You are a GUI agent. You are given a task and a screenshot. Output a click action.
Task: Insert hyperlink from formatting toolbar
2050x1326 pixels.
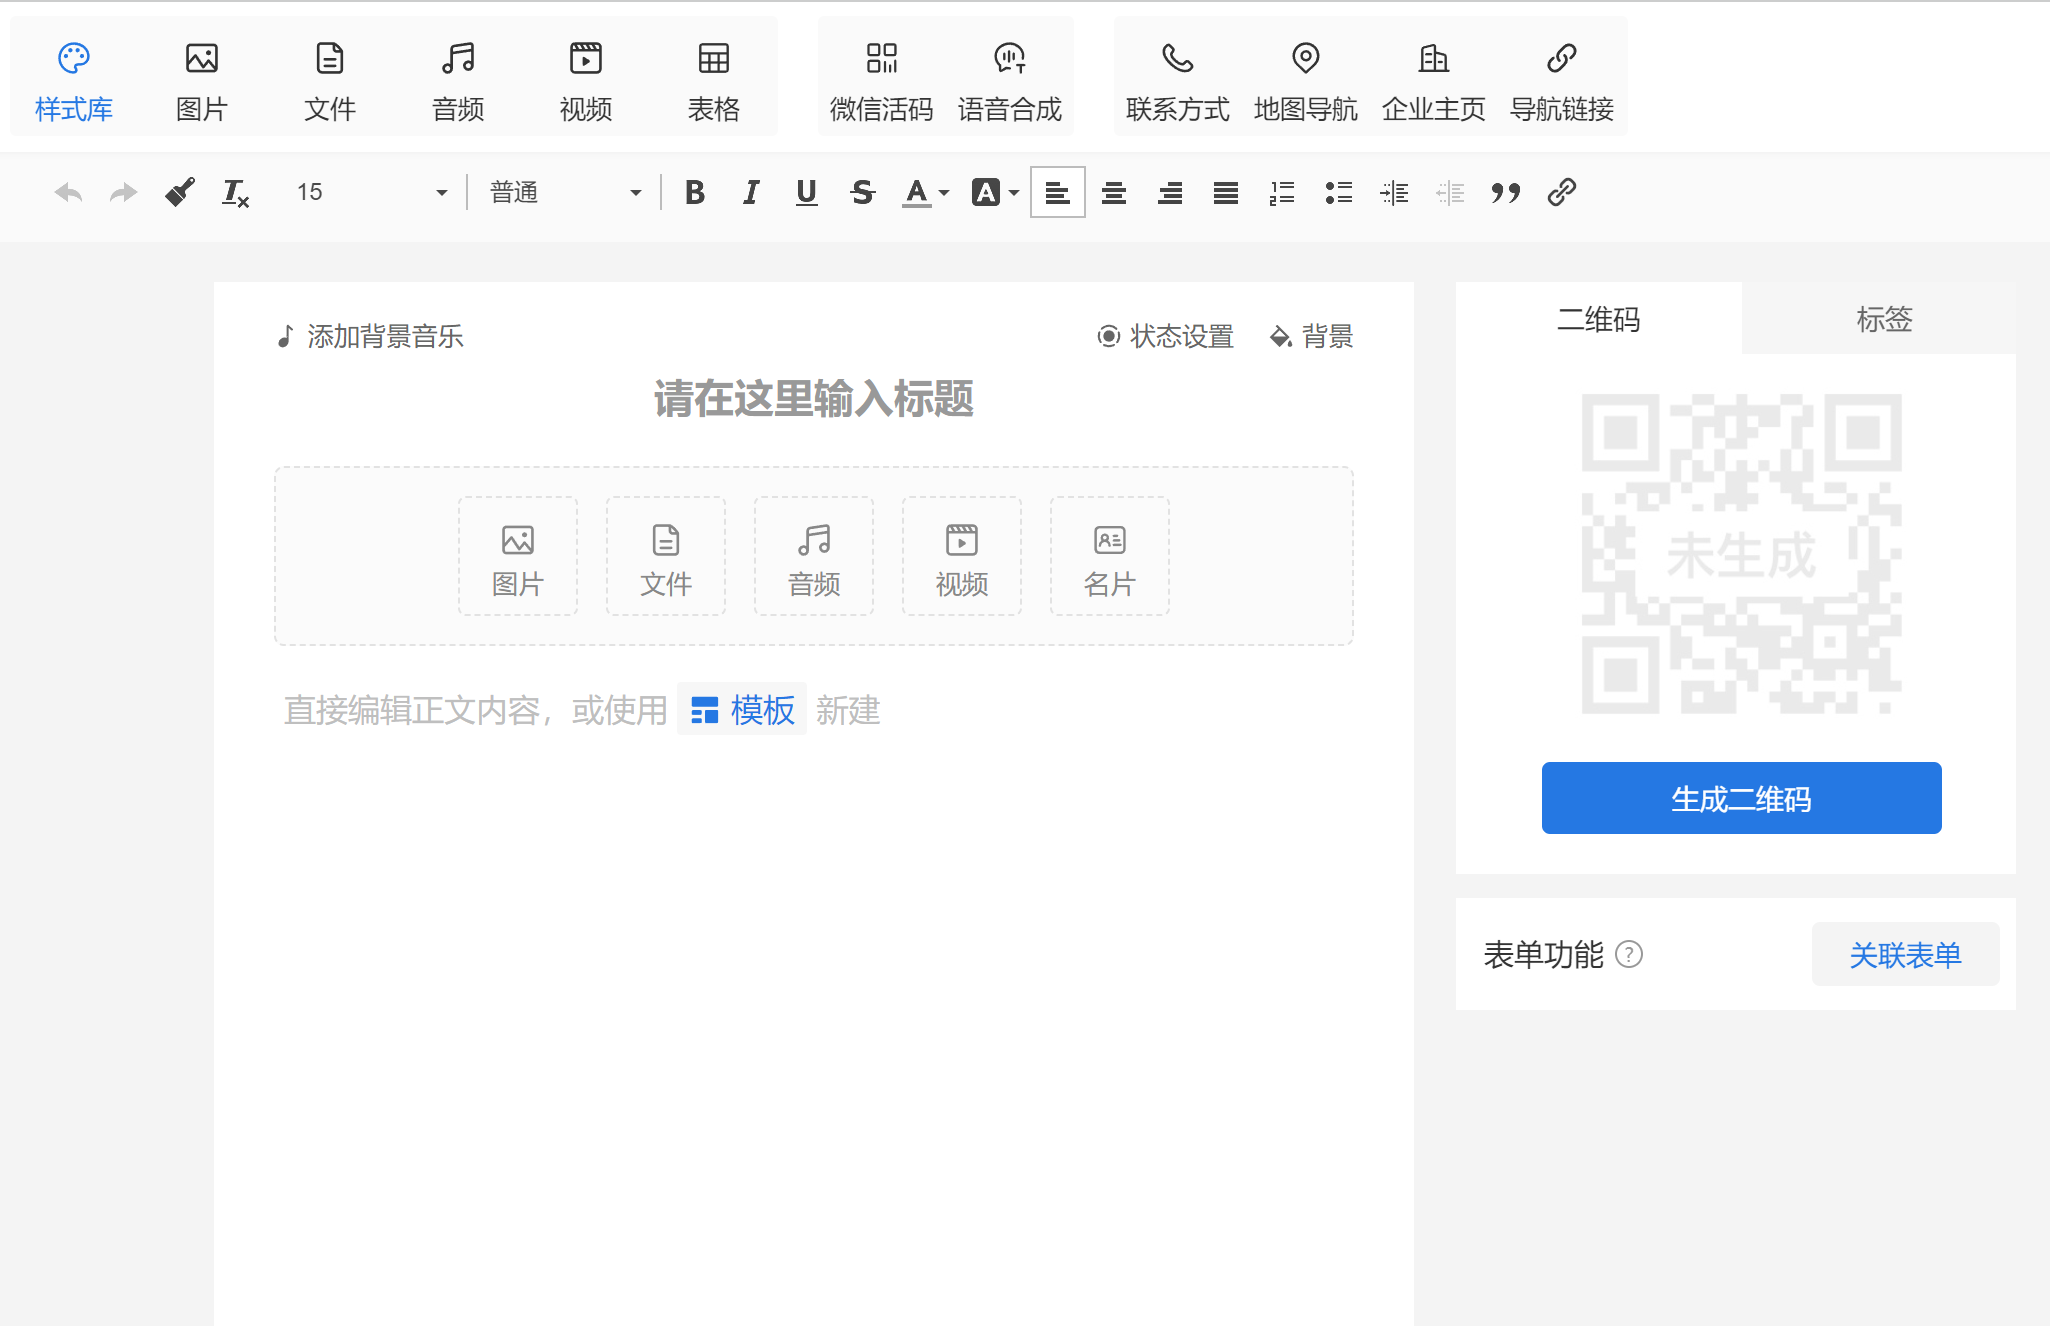click(1562, 192)
